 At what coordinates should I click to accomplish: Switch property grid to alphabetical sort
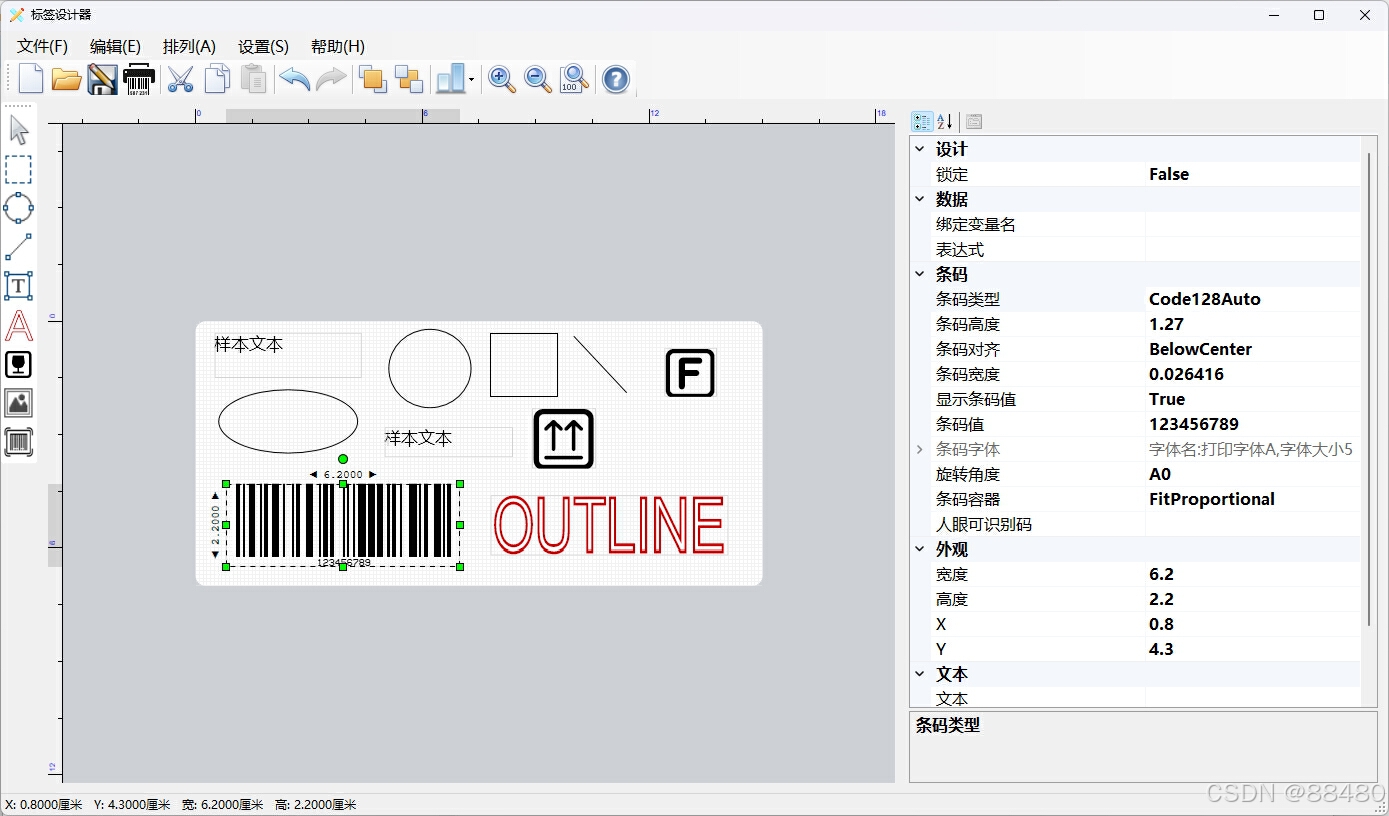[945, 122]
